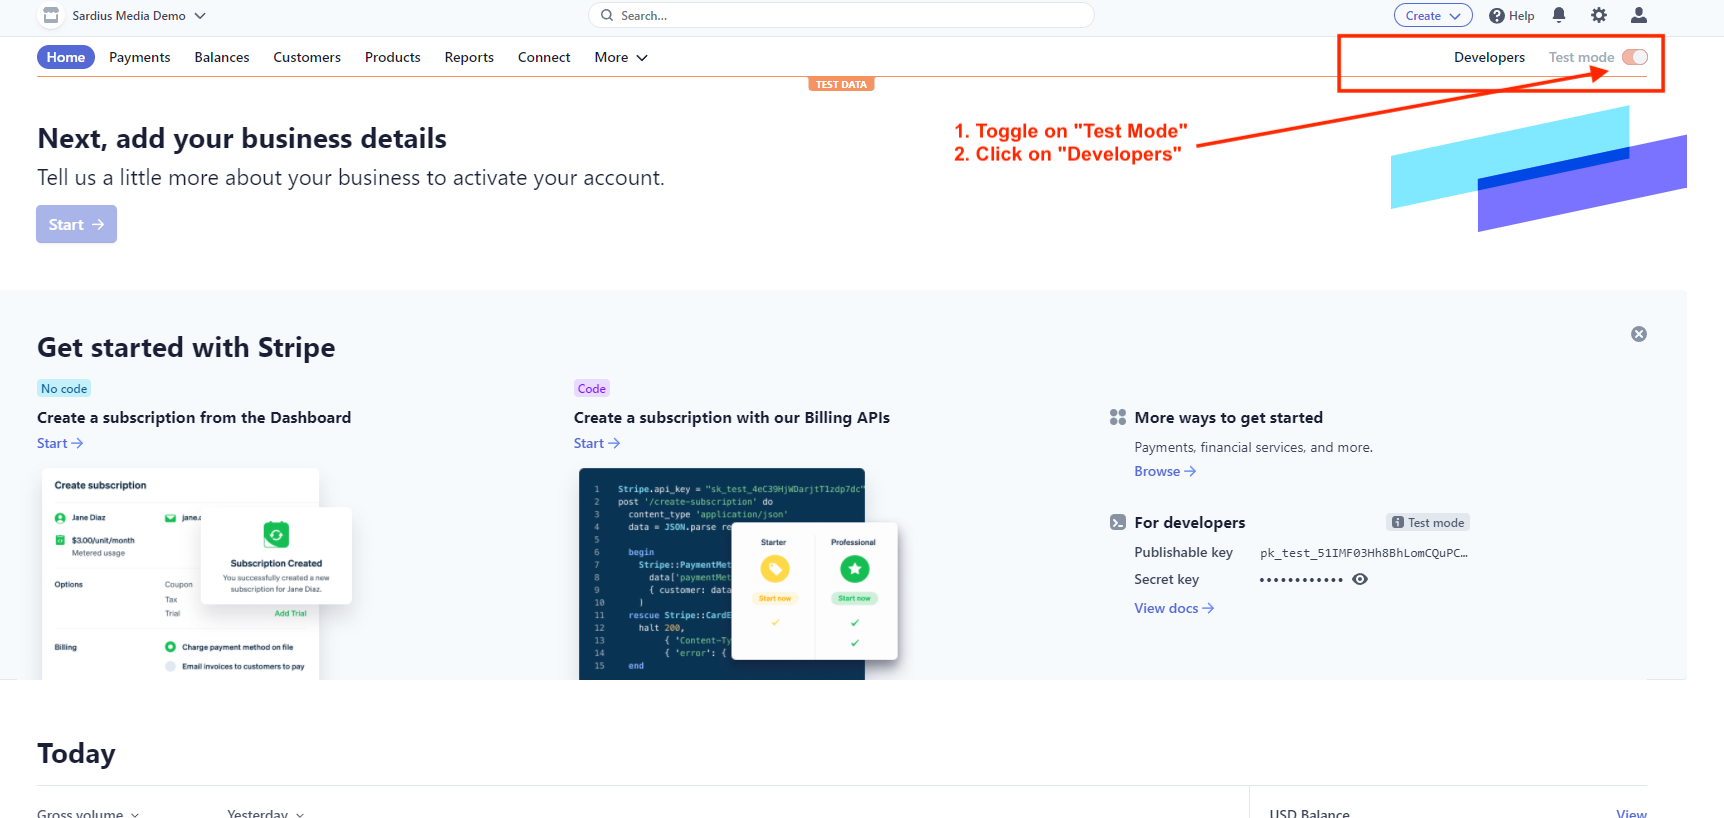Open the Create dropdown button
This screenshot has height=818, width=1724.
coord(1433,15)
